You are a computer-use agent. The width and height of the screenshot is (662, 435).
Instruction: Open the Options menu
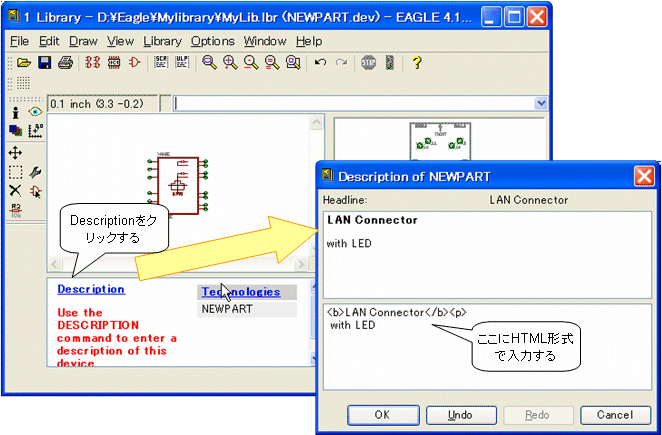(x=212, y=41)
